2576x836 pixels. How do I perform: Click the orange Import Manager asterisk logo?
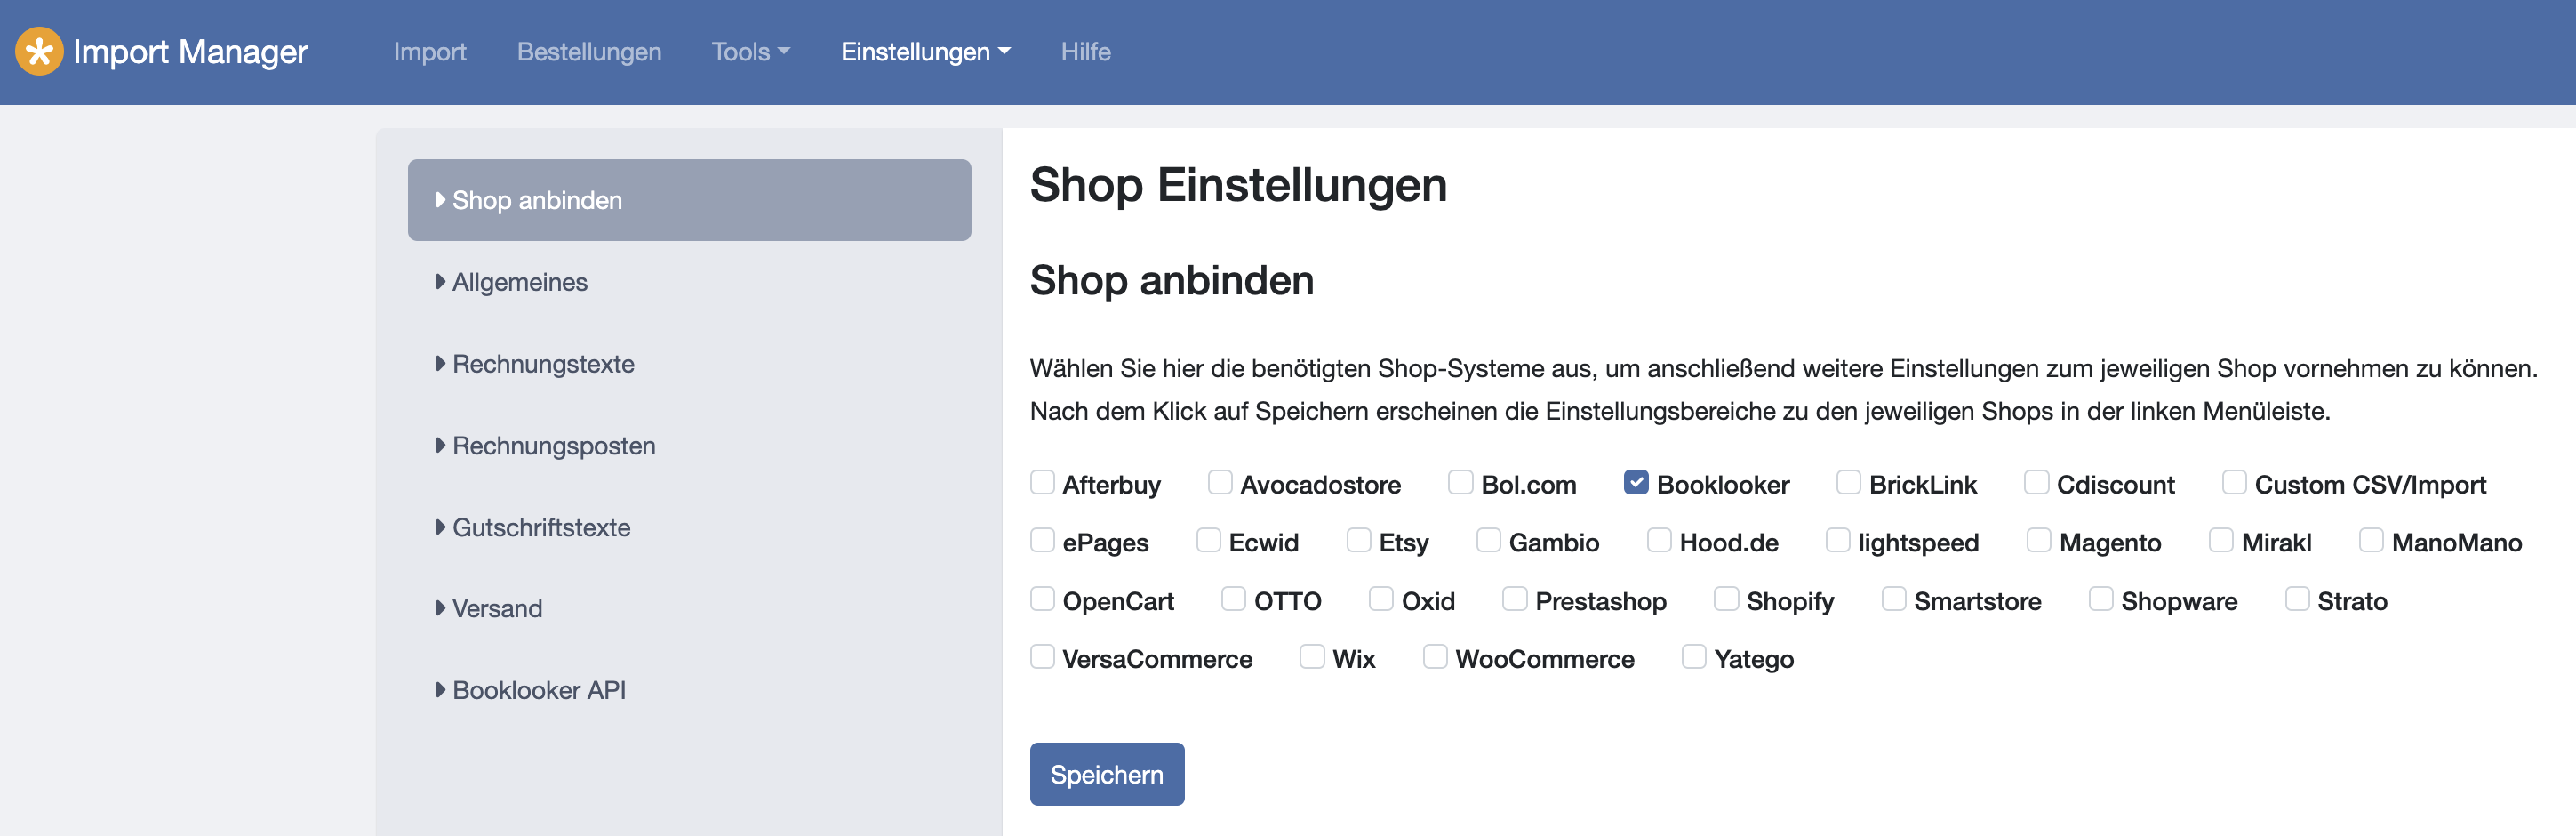tap(39, 51)
